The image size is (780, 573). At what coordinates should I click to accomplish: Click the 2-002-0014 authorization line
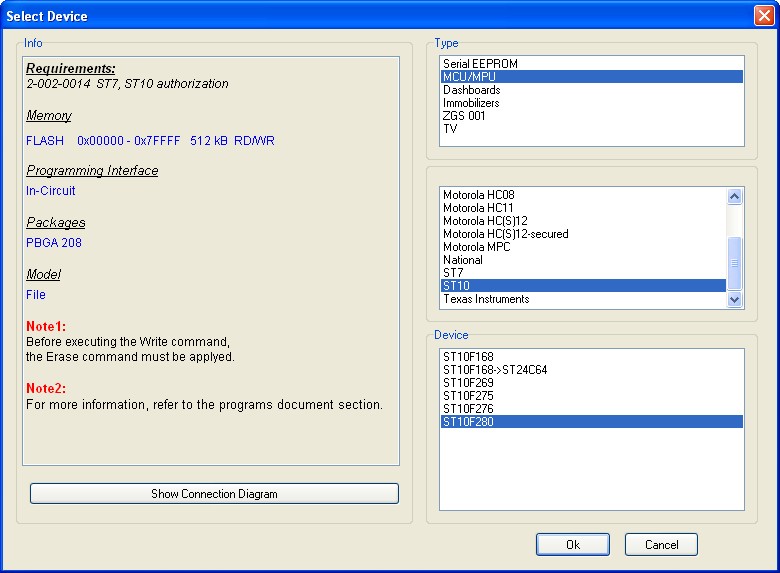point(127,84)
